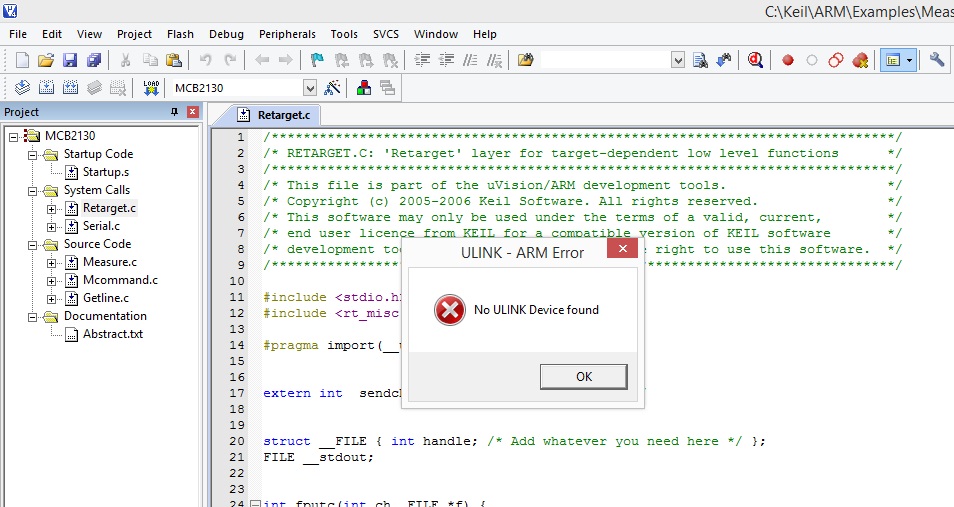The width and height of the screenshot is (954, 507).
Task: Open the Project menu
Action: point(134,34)
